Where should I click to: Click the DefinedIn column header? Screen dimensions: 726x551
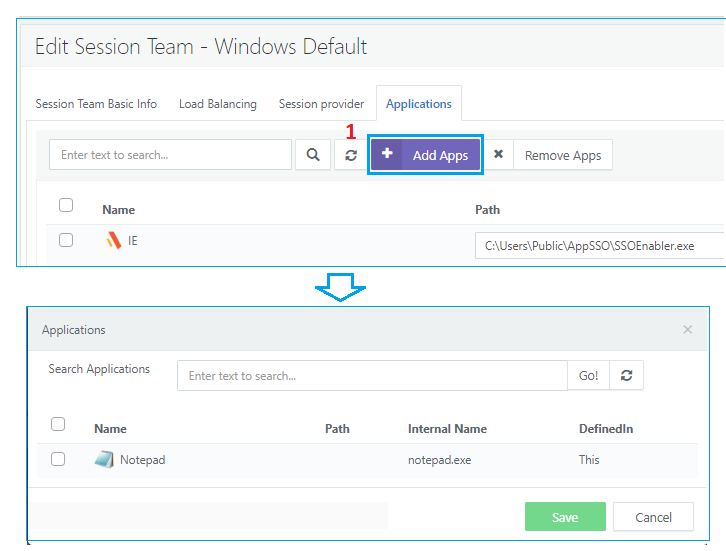[606, 429]
